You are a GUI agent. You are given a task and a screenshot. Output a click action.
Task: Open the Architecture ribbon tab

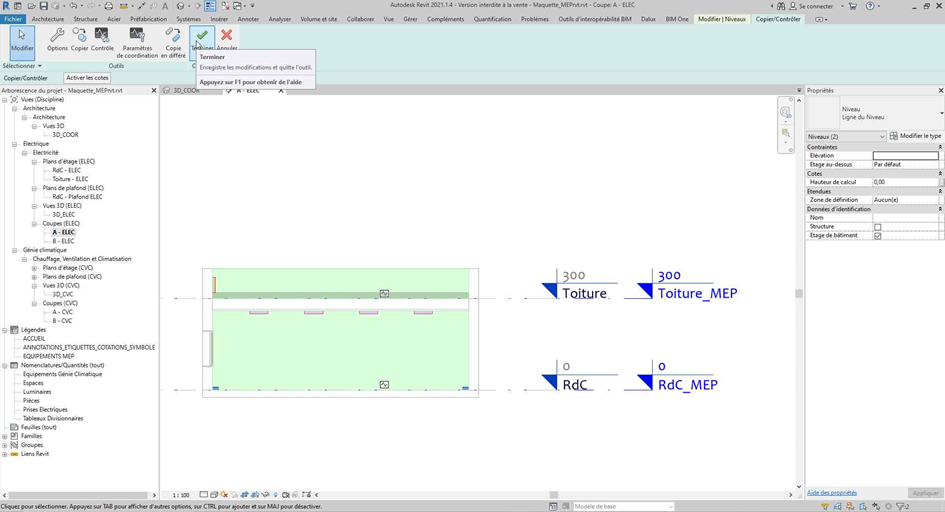[47, 19]
